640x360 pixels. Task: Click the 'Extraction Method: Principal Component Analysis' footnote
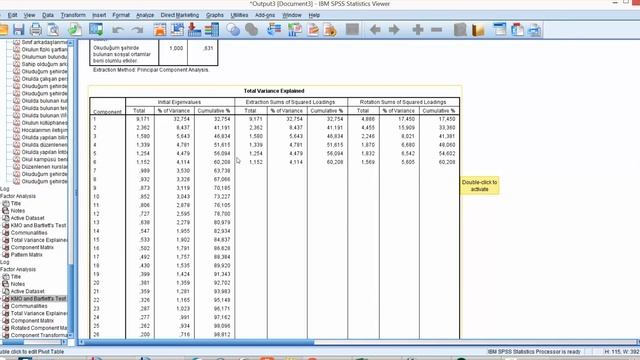click(x=151, y=70)
